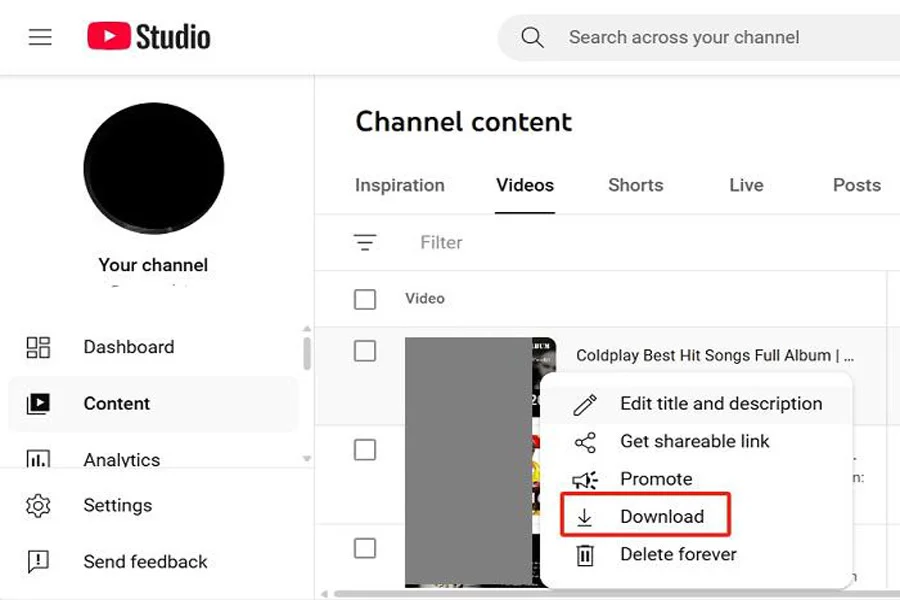Image resolution: width=900 pixels, height=600 pixels.
Task: Tick the select-all checkbox beside Video header
Action: point(365,299)
